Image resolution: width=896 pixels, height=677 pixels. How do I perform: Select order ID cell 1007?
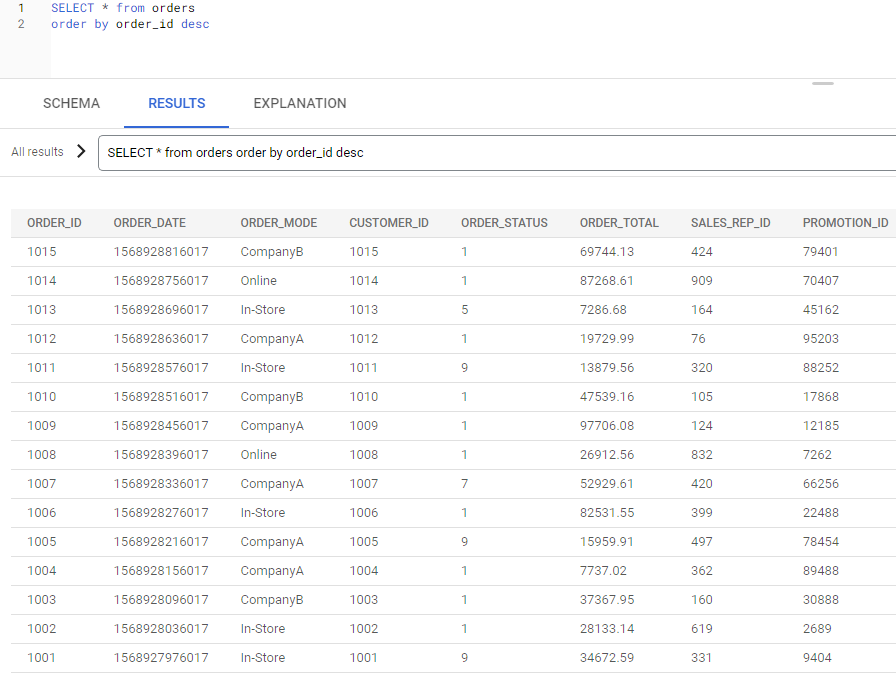pos(42,484)
